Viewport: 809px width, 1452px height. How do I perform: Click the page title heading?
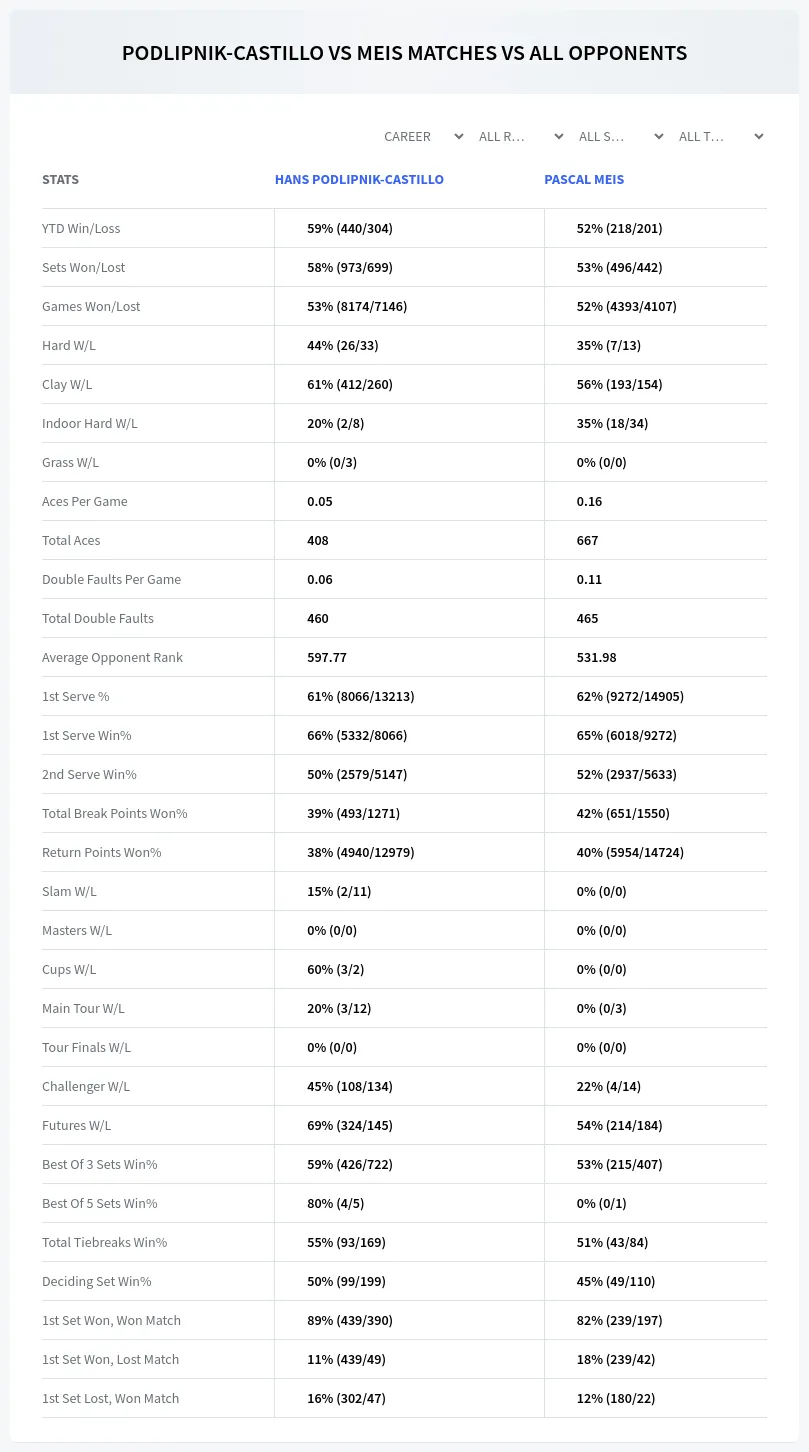[x=404, y=53]
